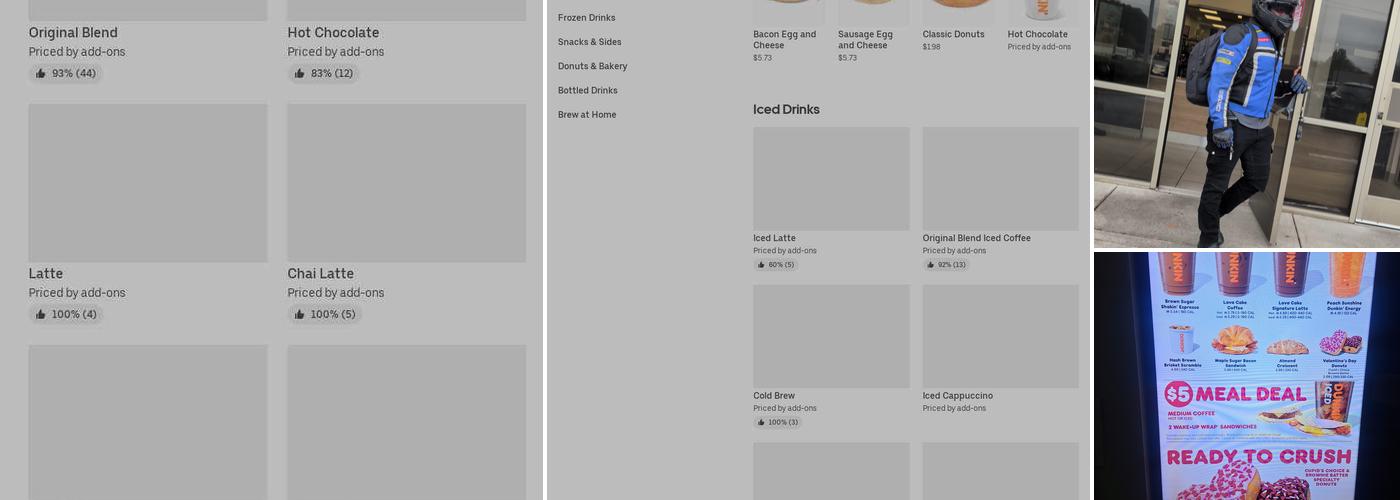Jump to Brew at Home section

click(586, 115)
